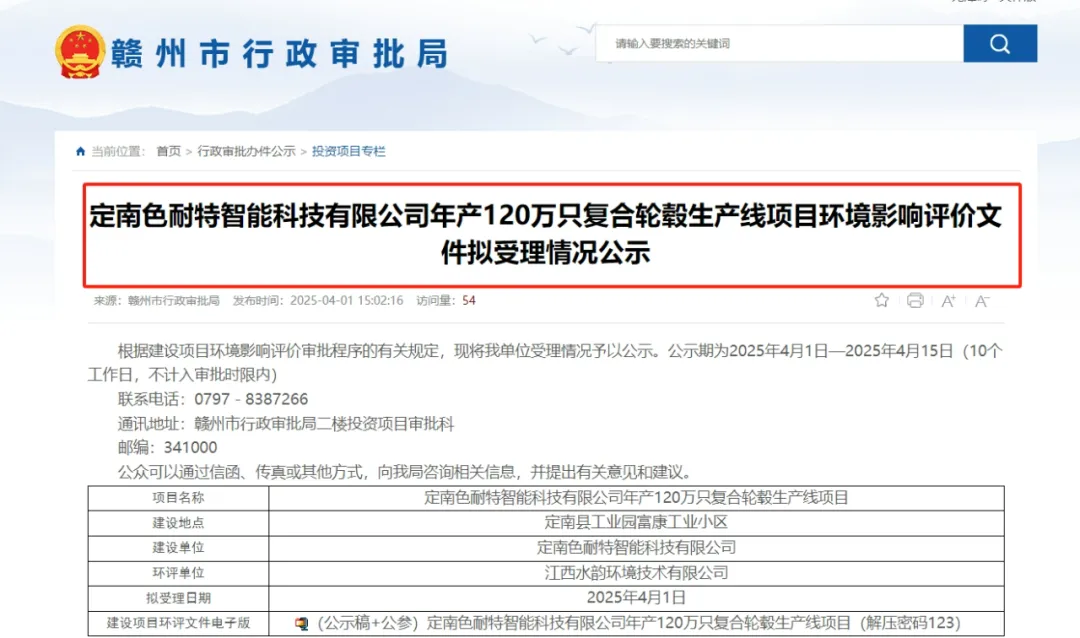The width and height of the screenshot is (1080, 638).
Task: Click the 拟受理日期 value 2025年4月1日
Action: pos(636,597)
